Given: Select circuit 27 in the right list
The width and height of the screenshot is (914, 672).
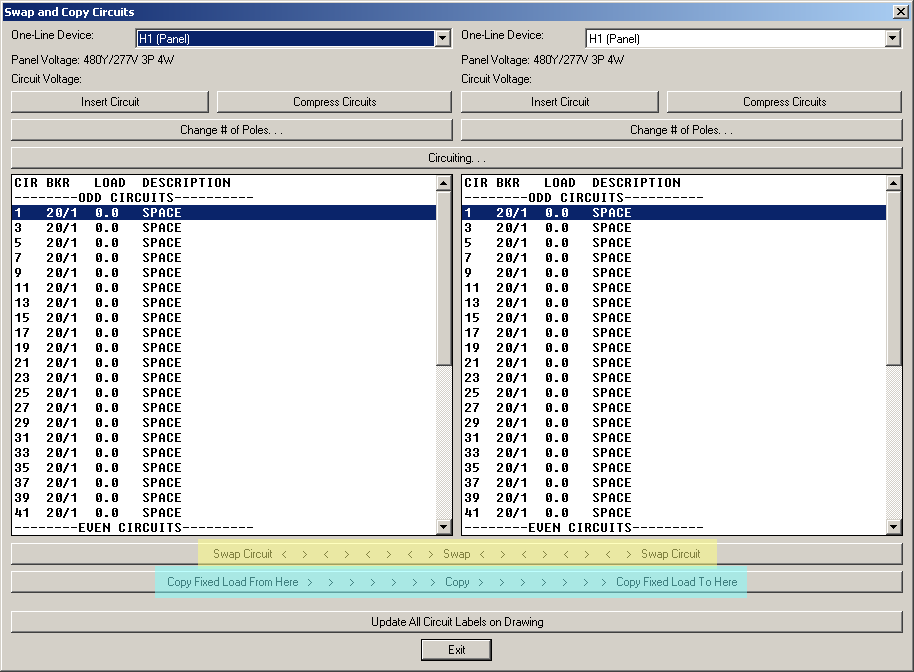Looking at the screenshot, I should point(674,408).
